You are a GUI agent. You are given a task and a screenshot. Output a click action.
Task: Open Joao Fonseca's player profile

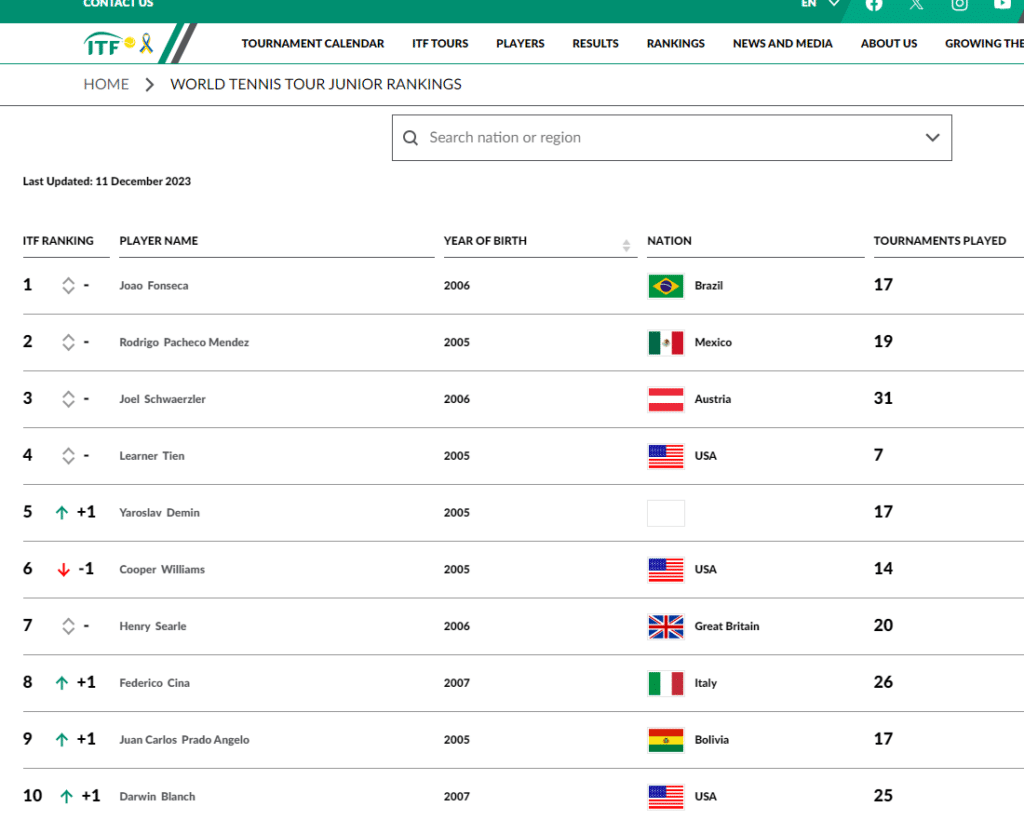(154, 286)
